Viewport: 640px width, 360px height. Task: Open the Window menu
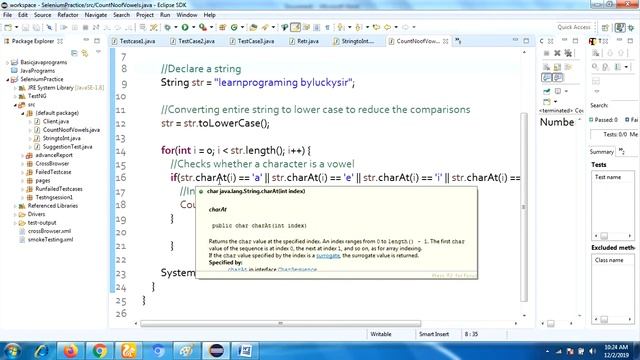pos(187,15)
